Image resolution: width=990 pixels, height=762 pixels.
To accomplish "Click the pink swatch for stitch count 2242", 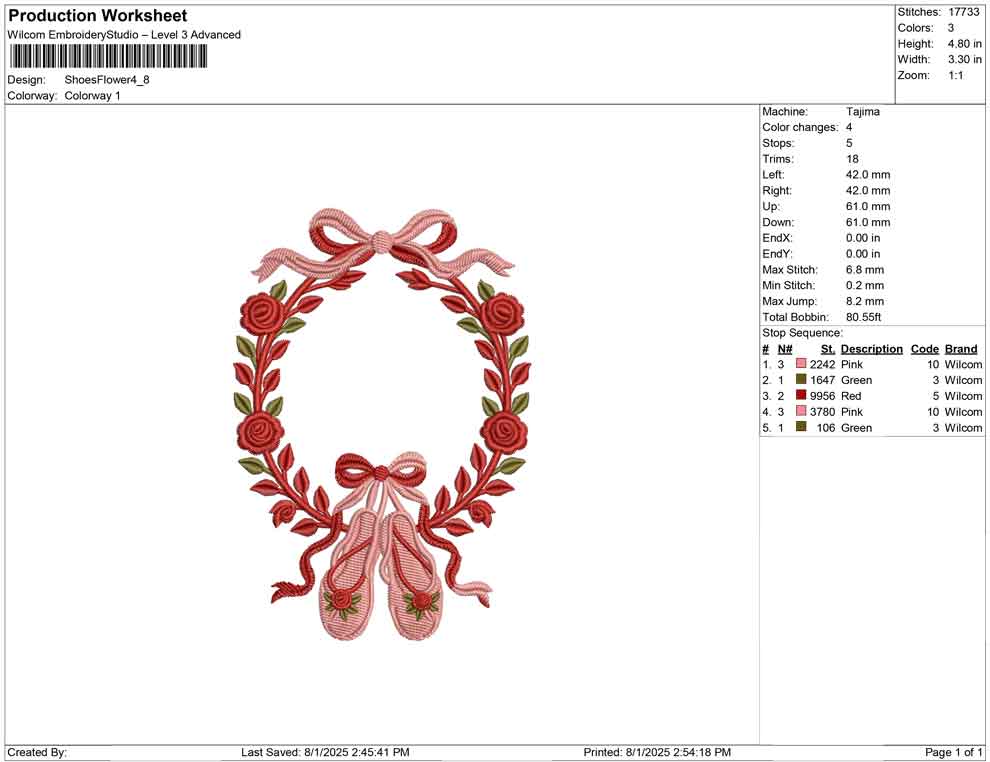I will click(x=801, y=364).
